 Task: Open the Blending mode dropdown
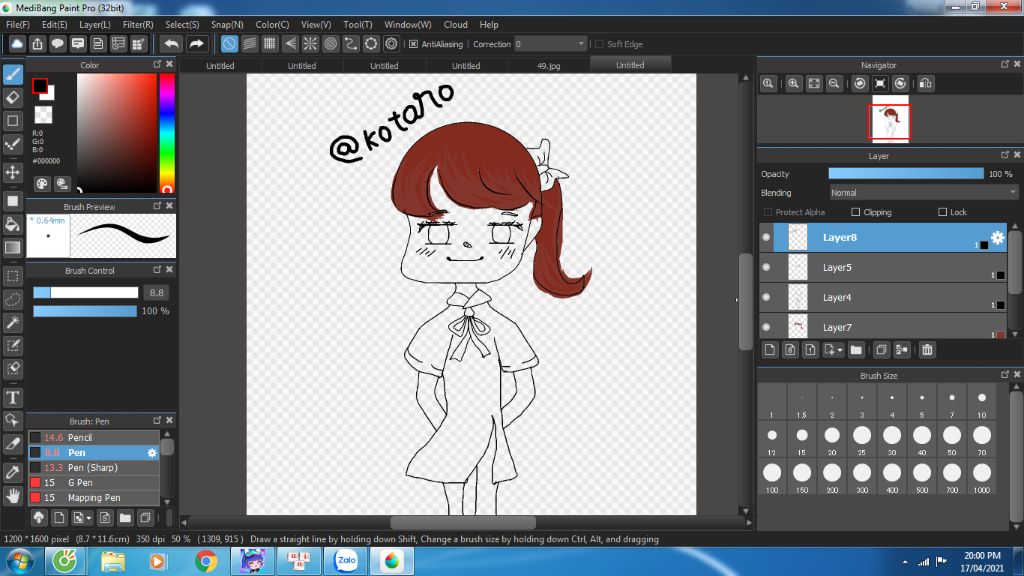pos(923,193)
